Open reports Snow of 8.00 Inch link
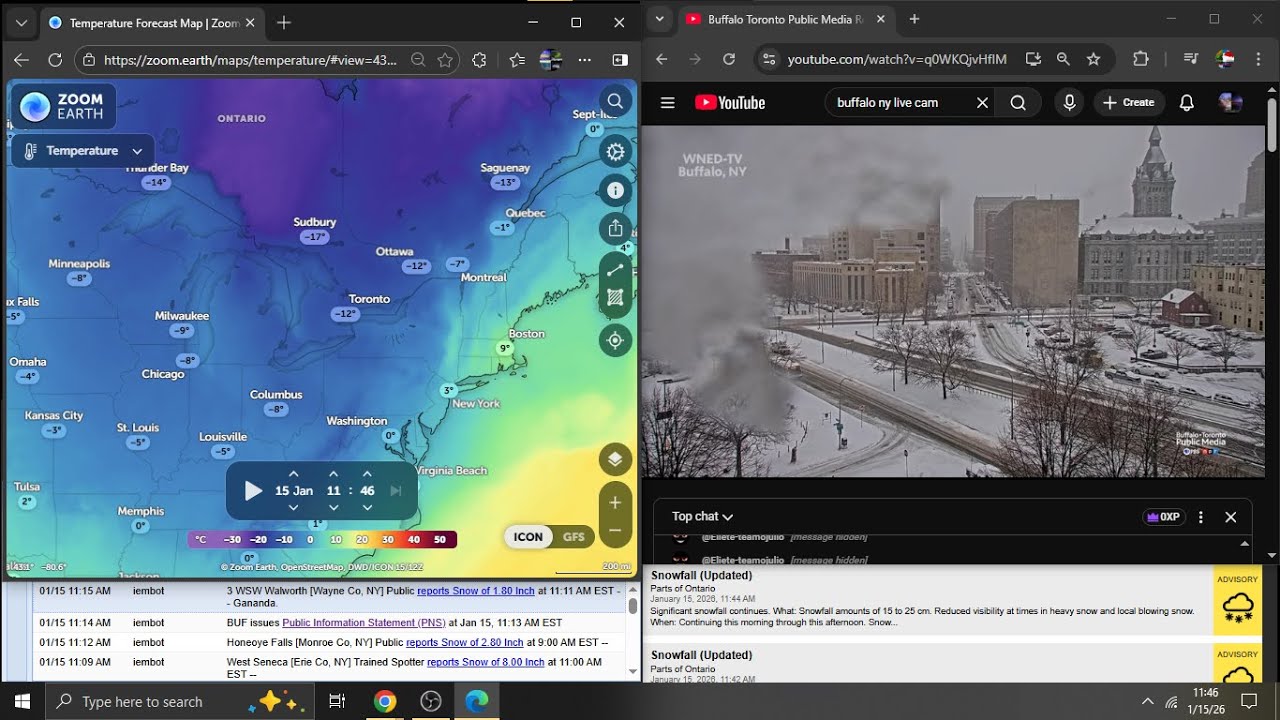This screenshot has height=720, width=1280. pyautogui.click(x=486, y=662)
